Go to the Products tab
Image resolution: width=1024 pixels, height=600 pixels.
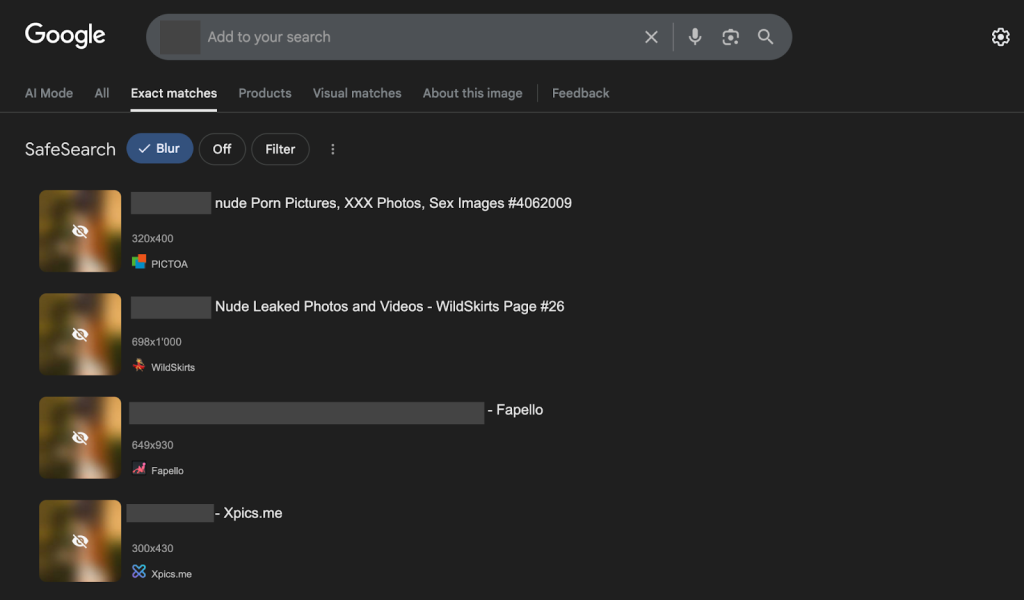265,93
